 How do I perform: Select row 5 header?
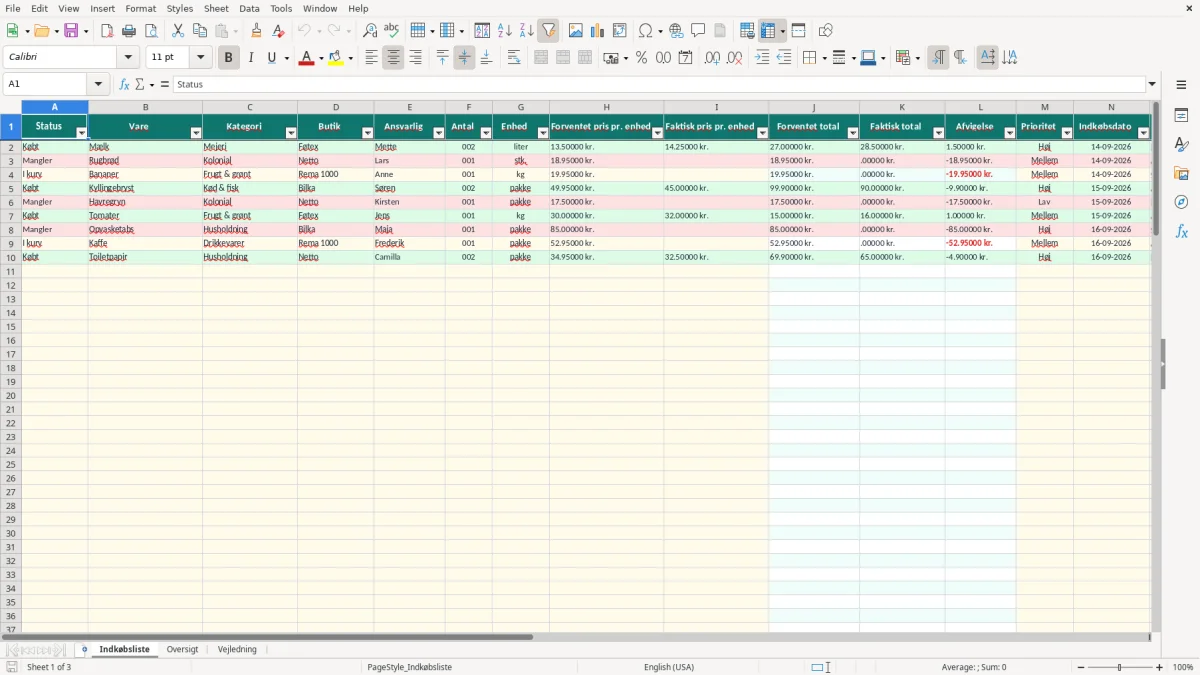11,188
